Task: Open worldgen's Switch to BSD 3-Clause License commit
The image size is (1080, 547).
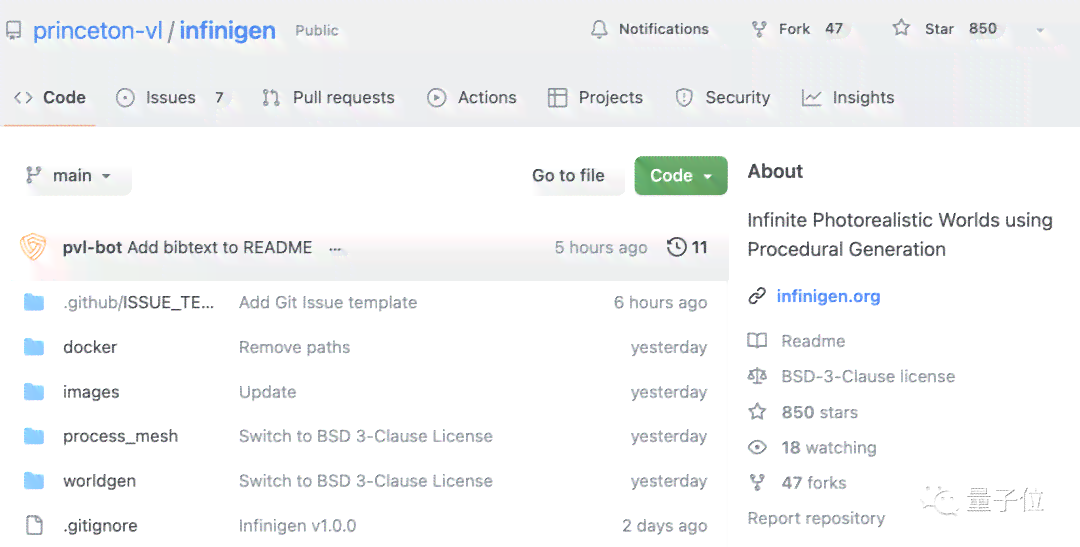Action: (366, 481)
